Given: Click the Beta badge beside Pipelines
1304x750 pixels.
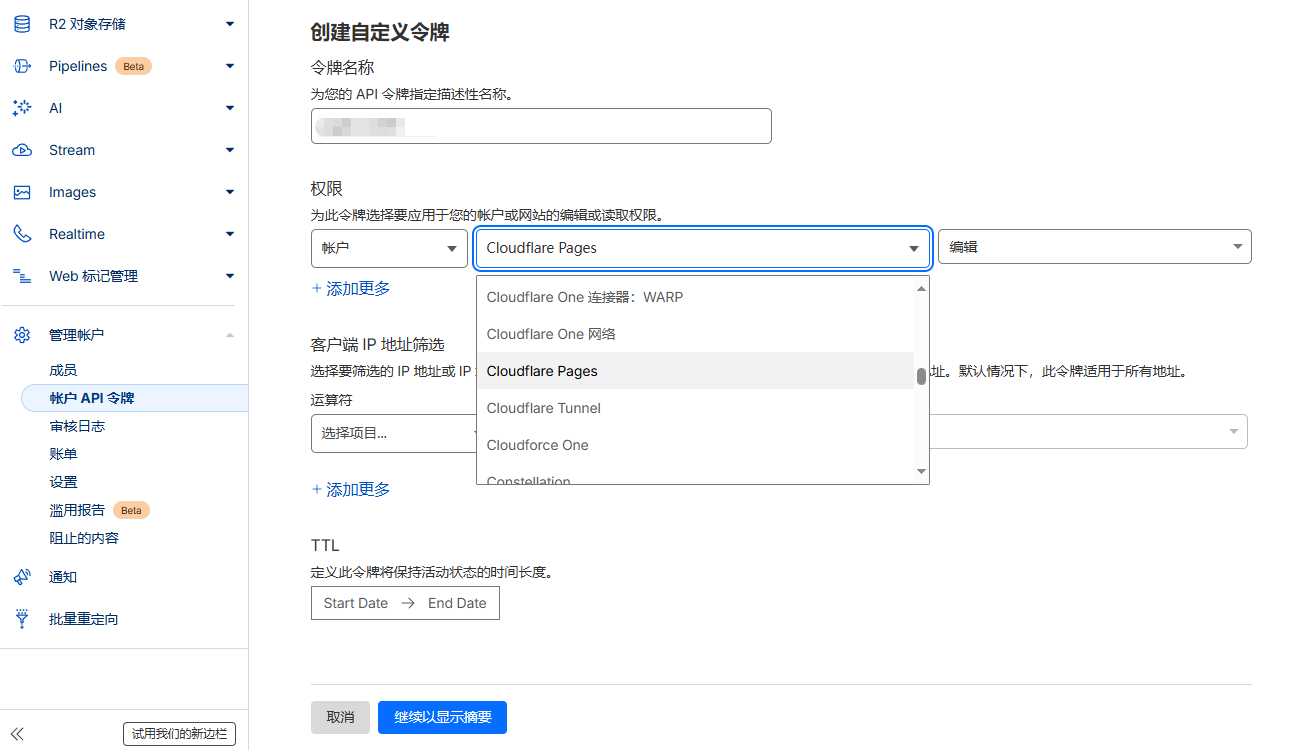Looking at the screenshot, I should coord(133,66).
